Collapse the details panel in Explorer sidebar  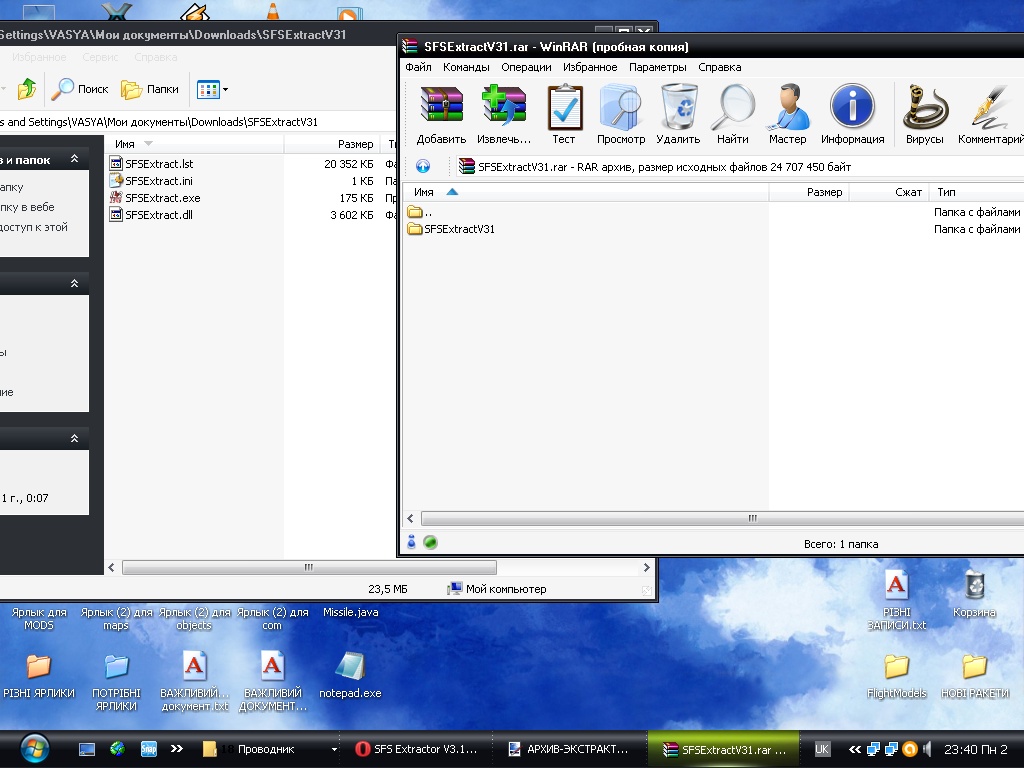pyautogui.click(x=74, y=438)
